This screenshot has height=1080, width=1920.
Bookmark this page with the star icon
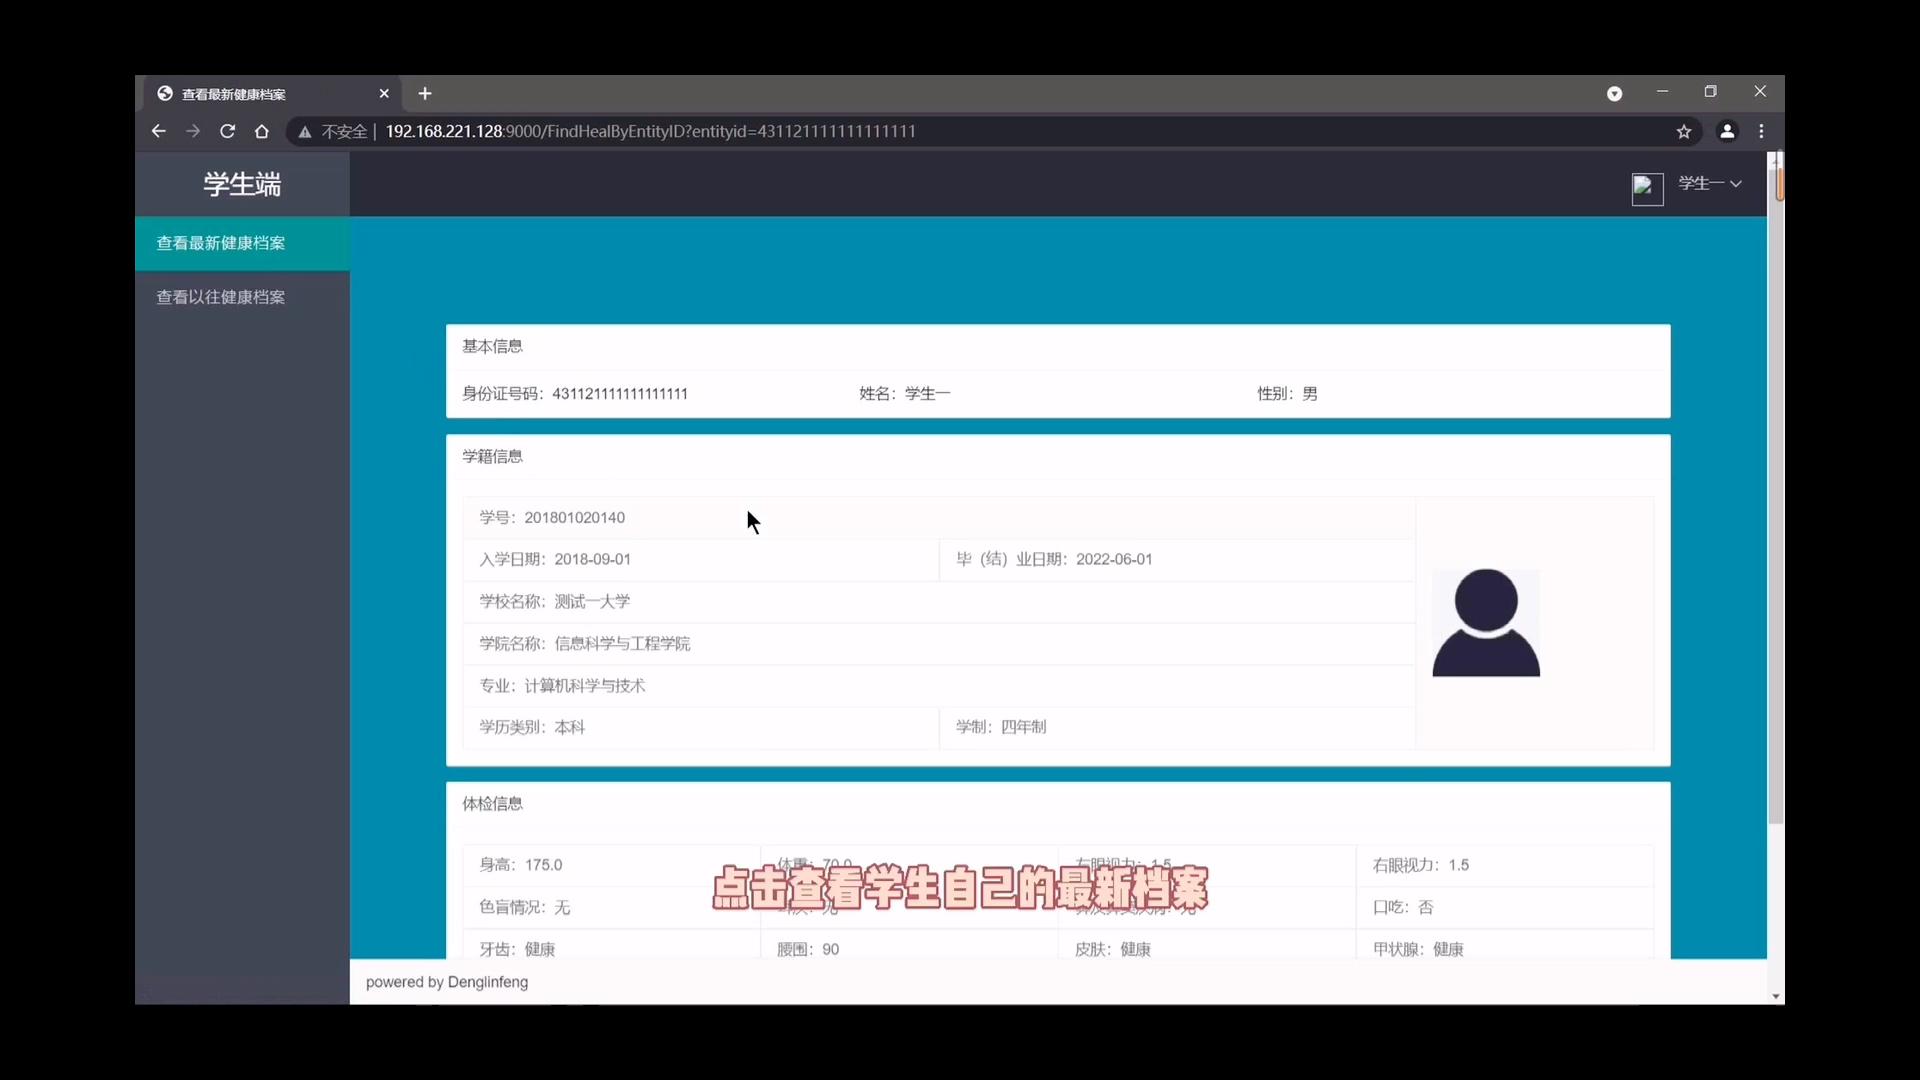point(1684,131)
